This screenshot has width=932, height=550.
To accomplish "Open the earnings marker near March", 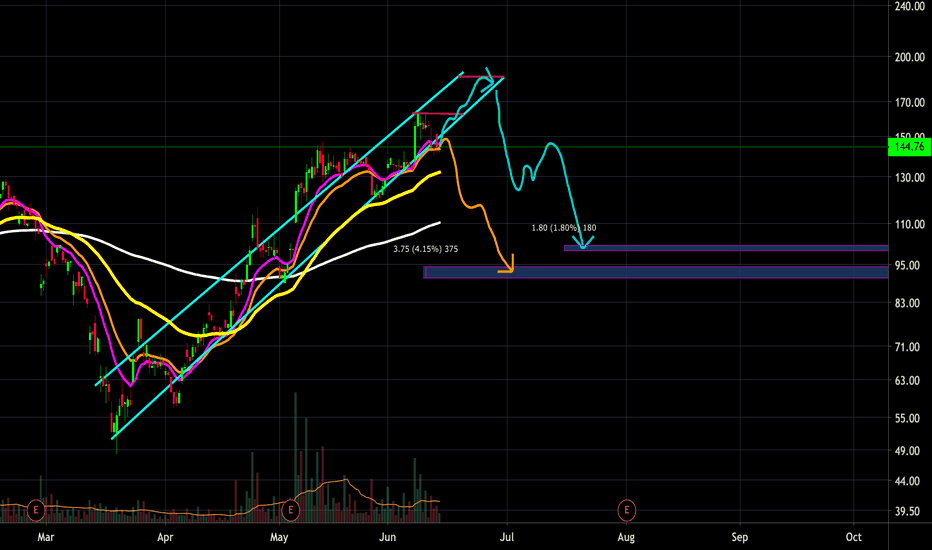I will (36, 510).
